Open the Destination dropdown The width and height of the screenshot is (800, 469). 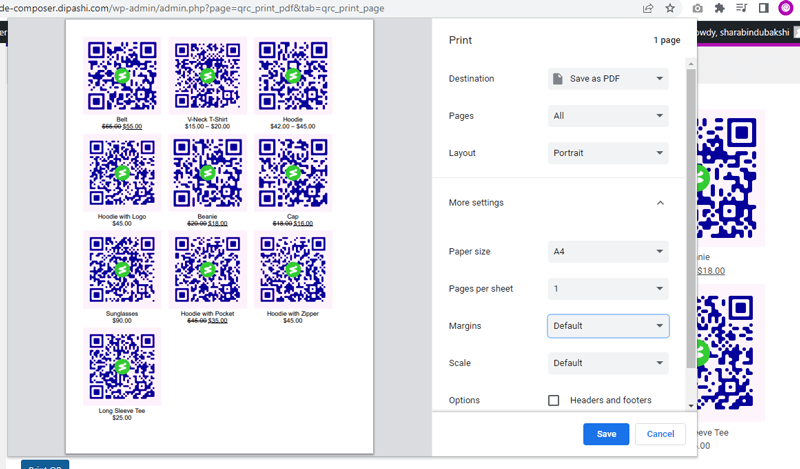click(x=608, y=79)
